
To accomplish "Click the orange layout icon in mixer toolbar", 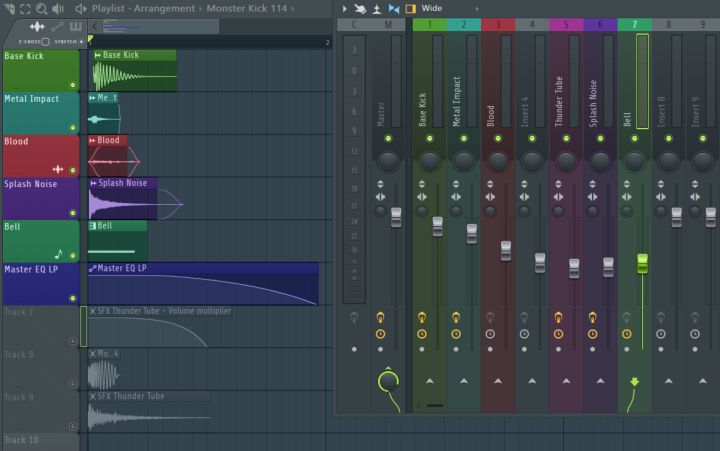I will 410,8.
